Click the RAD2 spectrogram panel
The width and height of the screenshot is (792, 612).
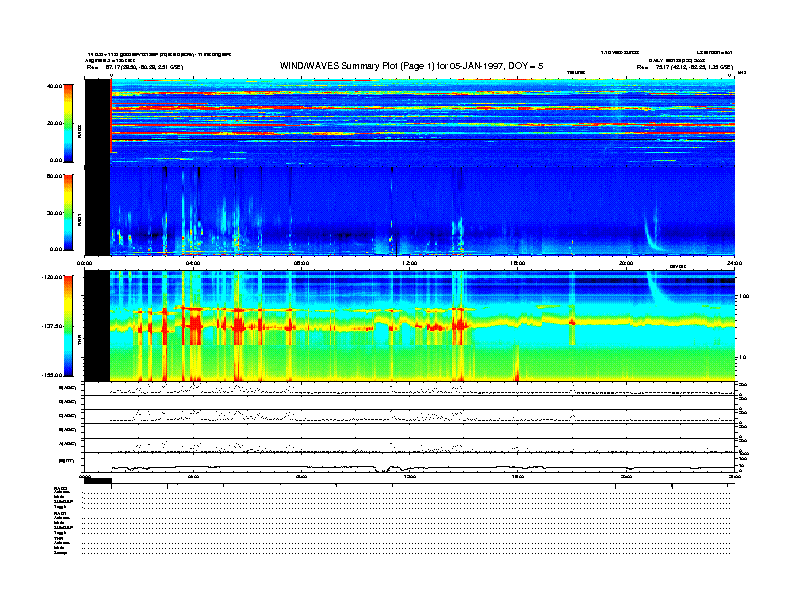pos(410,122)
